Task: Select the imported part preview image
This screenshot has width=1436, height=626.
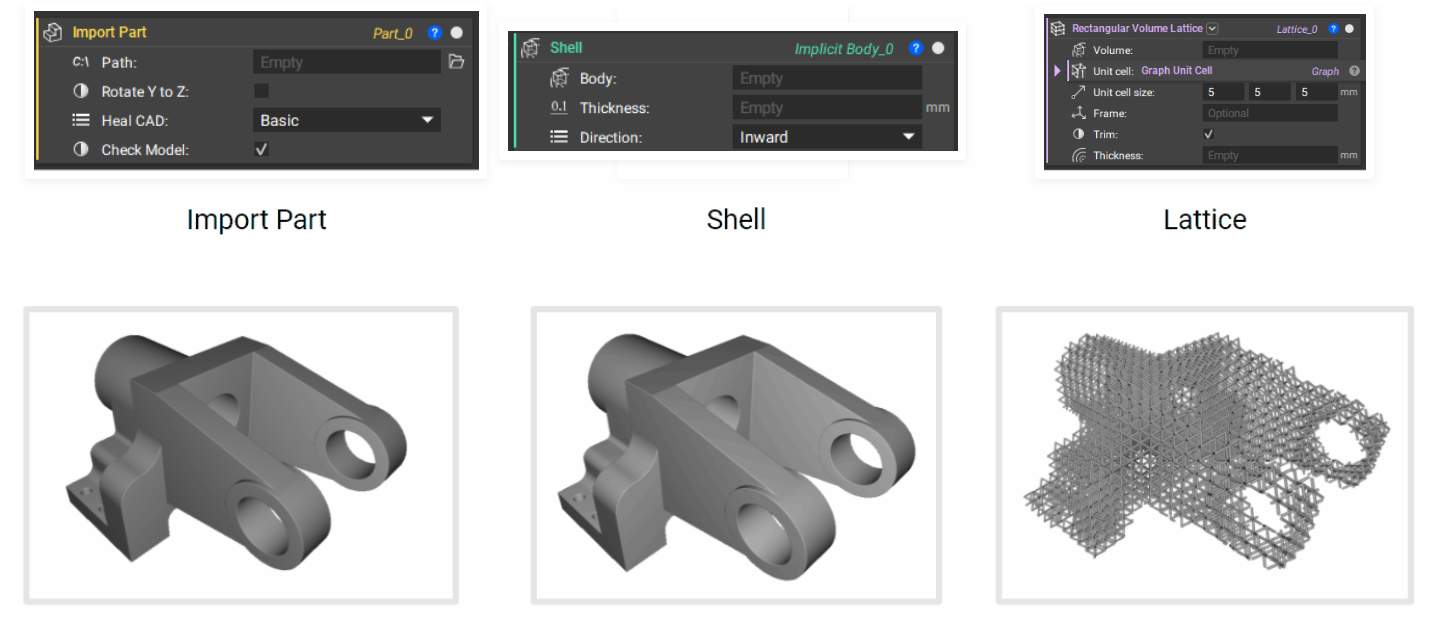Action: pyautogui.click(x=241, y=455)
